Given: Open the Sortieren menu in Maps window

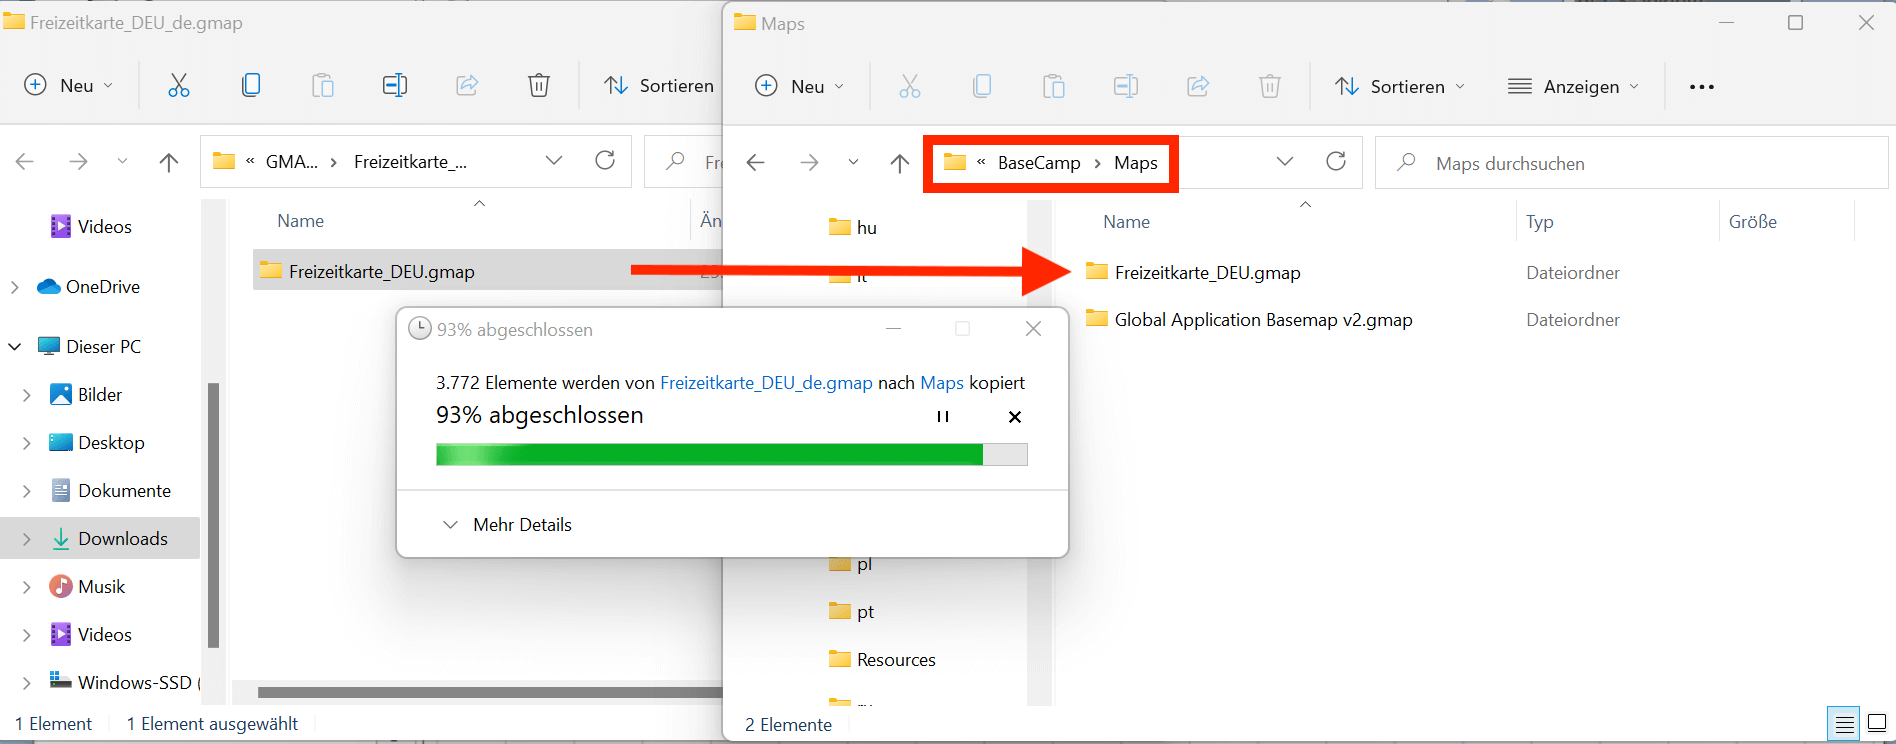Looking at the screenshot, I should pyautogui.click(x=1400, y=87).
